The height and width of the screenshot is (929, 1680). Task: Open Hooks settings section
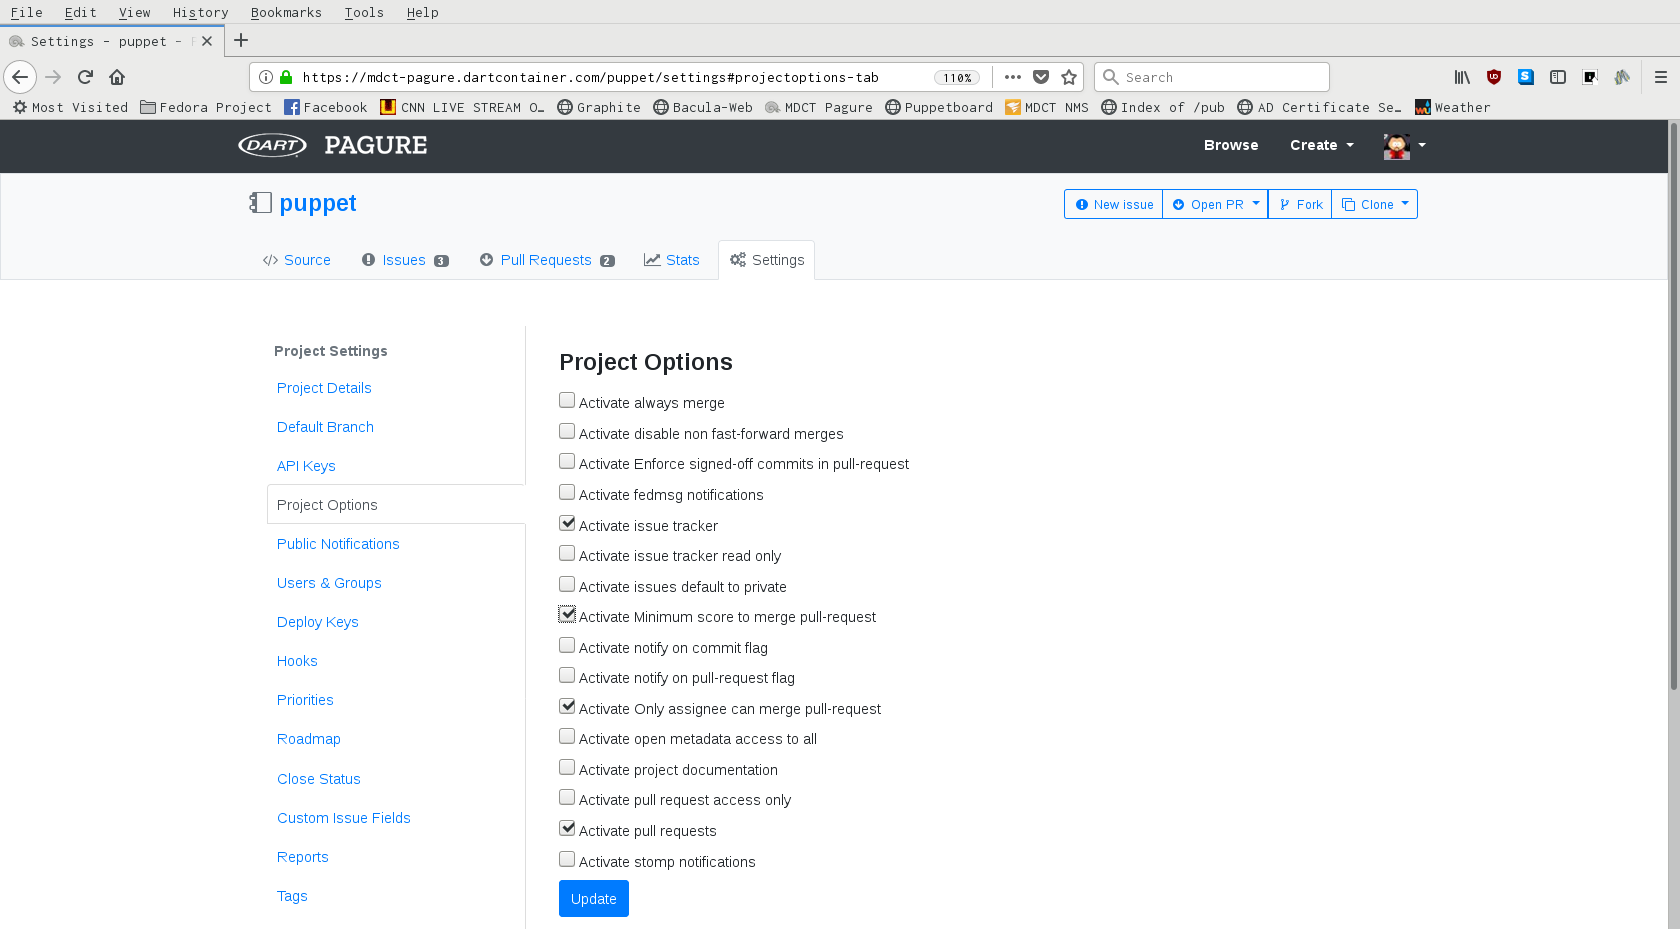[x=297, y=661]
